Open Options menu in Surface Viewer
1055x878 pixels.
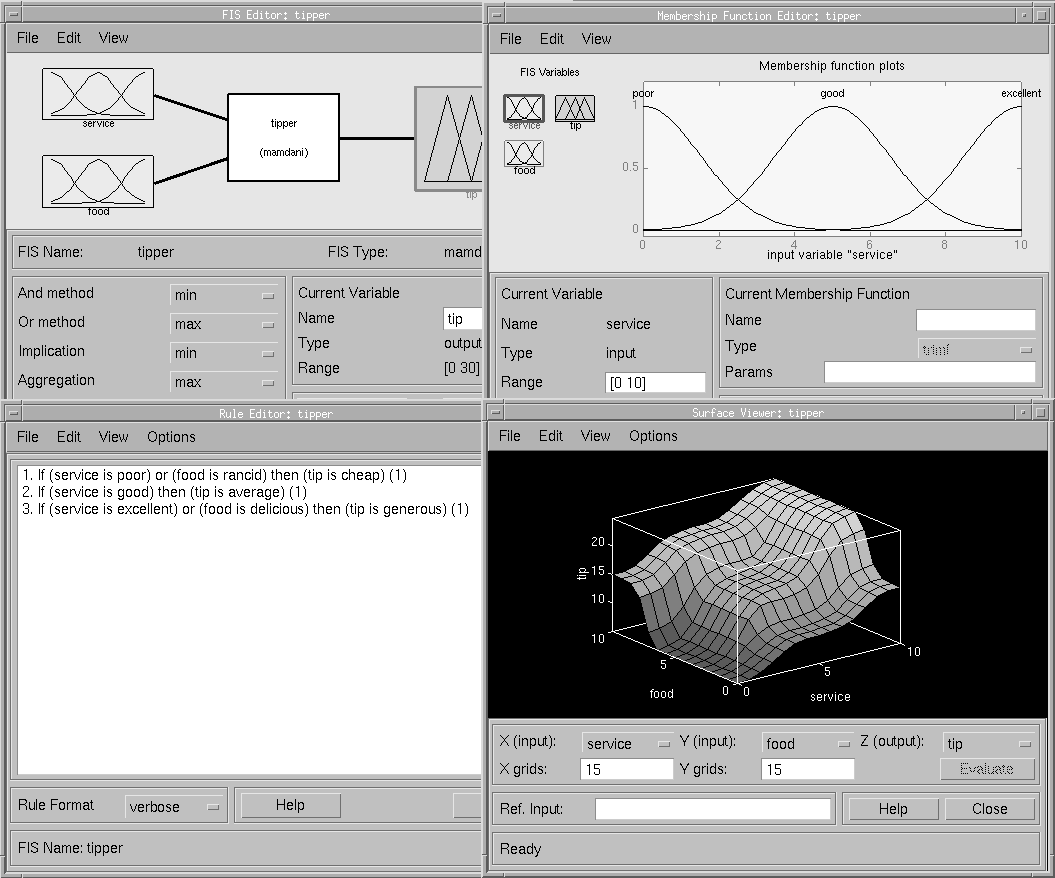coord(653,436)
